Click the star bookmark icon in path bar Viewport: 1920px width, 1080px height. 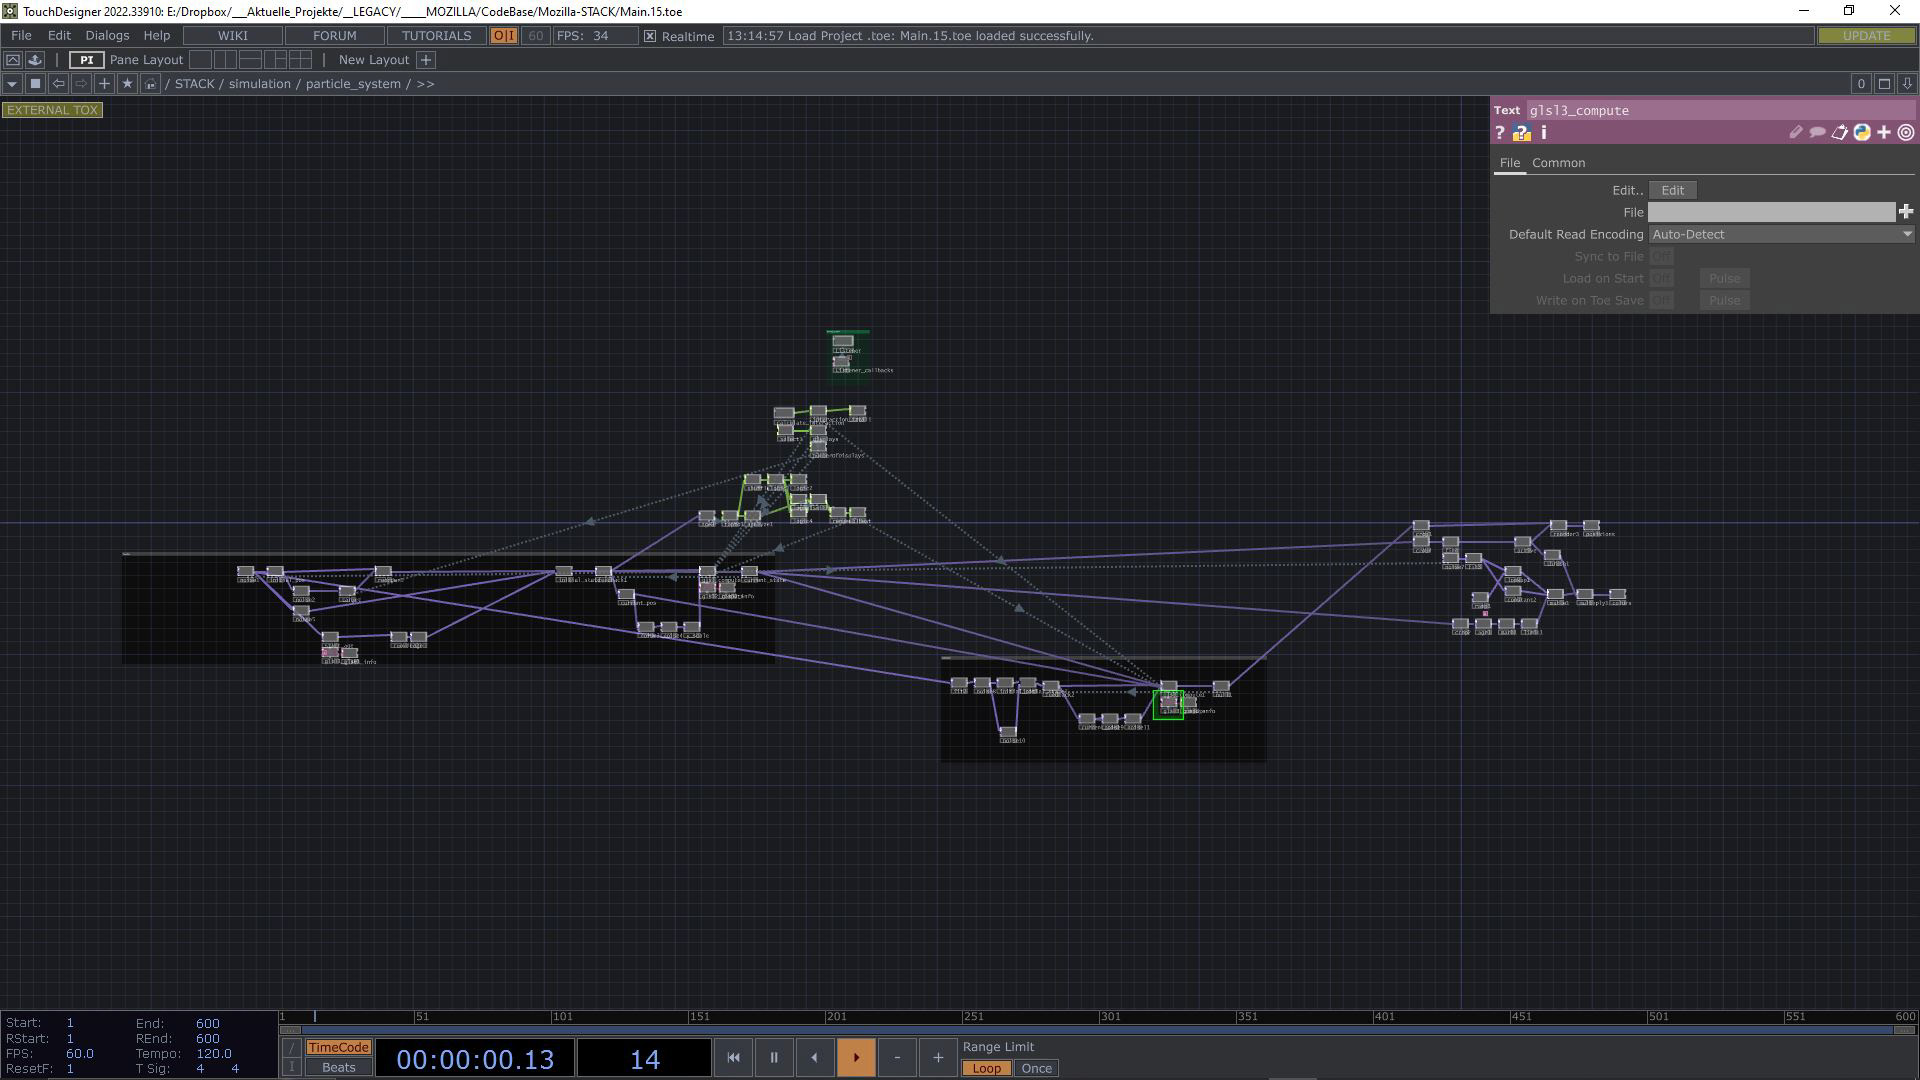pos(127,84)
